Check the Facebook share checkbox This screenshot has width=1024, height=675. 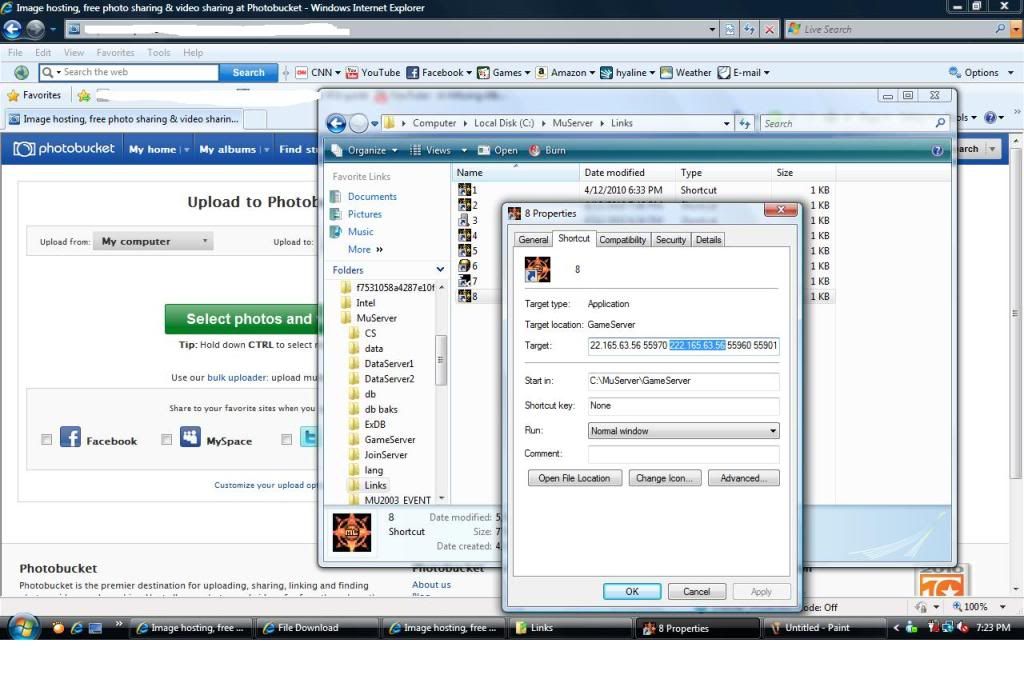click(x=47, y=440)
